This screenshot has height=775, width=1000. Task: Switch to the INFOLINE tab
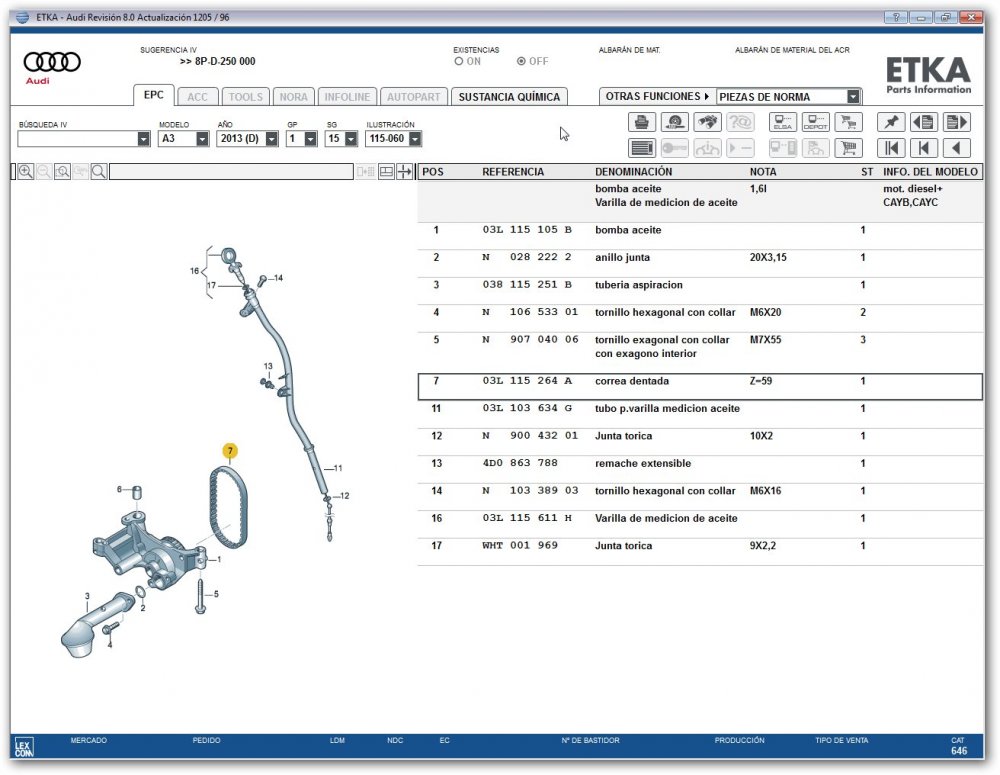coord(347,97)
